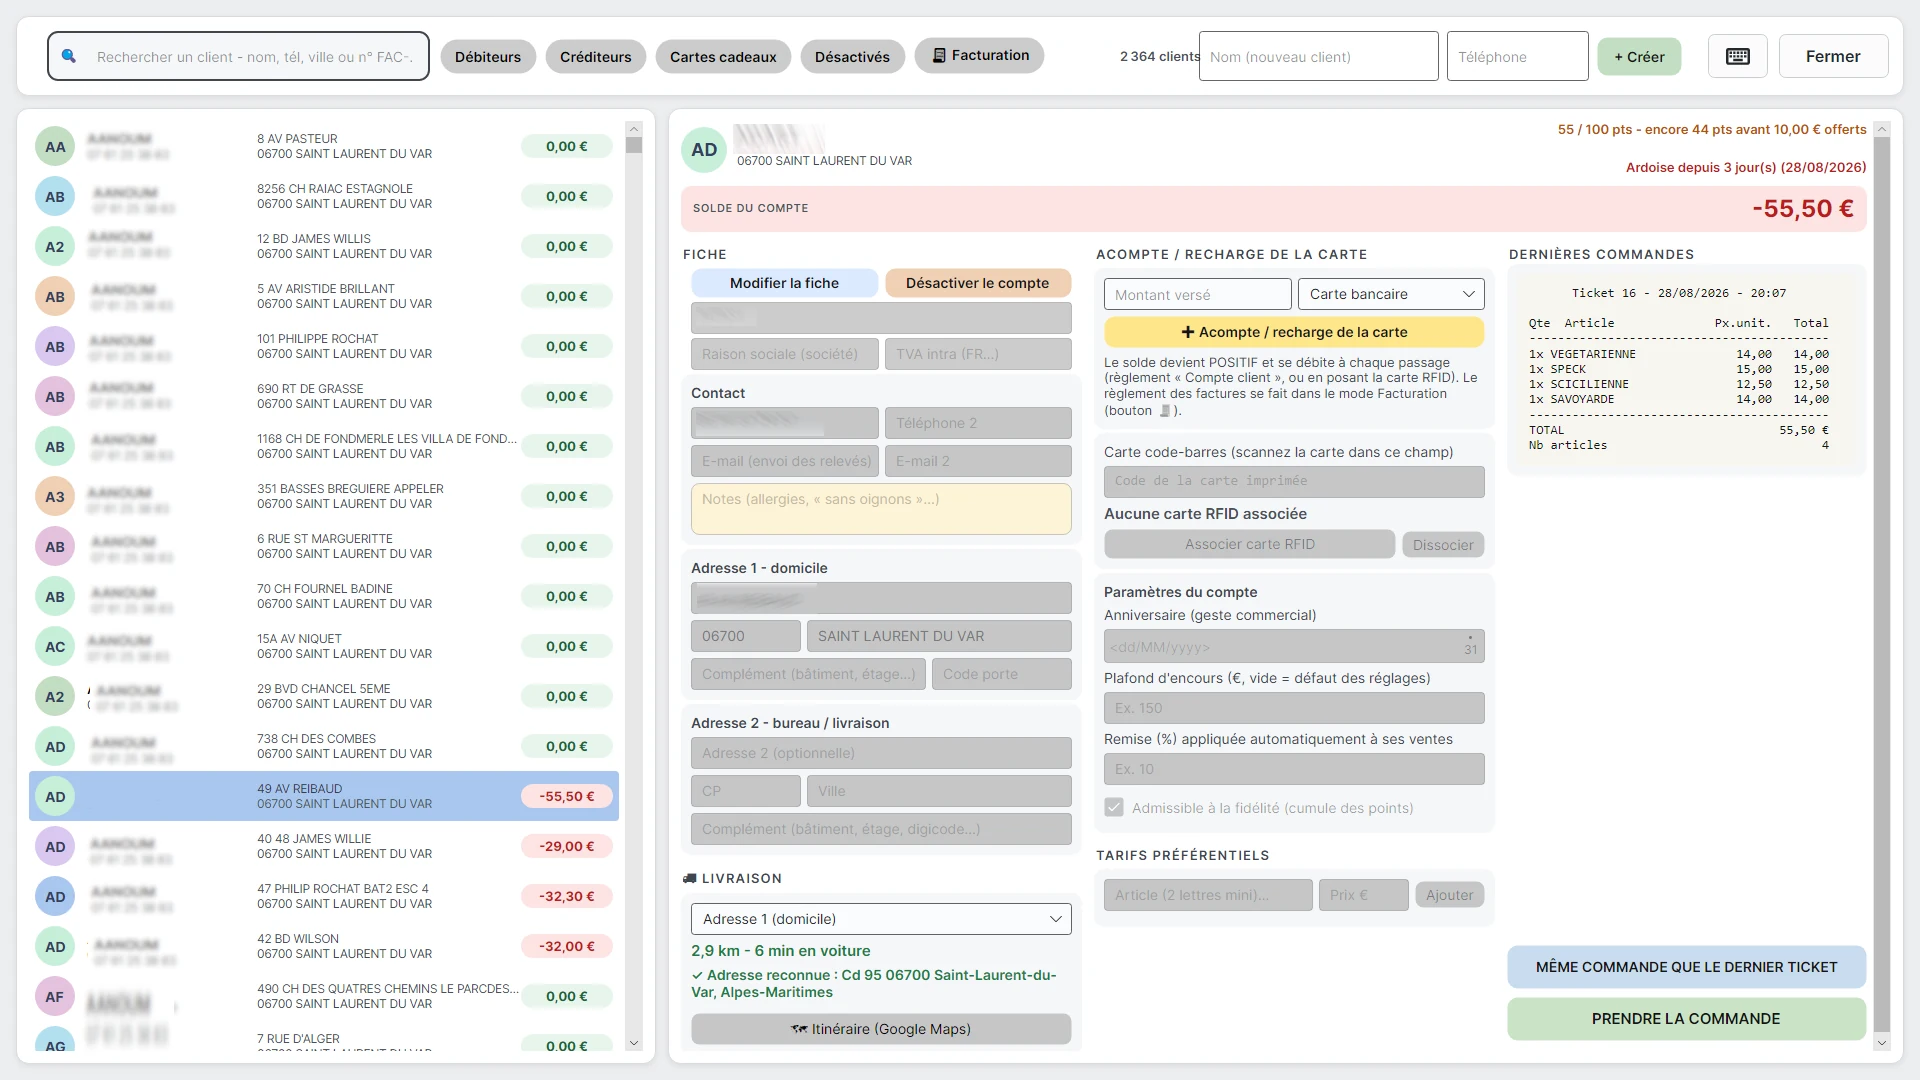Click the -29,00 € balance badge

coord(567,846)
